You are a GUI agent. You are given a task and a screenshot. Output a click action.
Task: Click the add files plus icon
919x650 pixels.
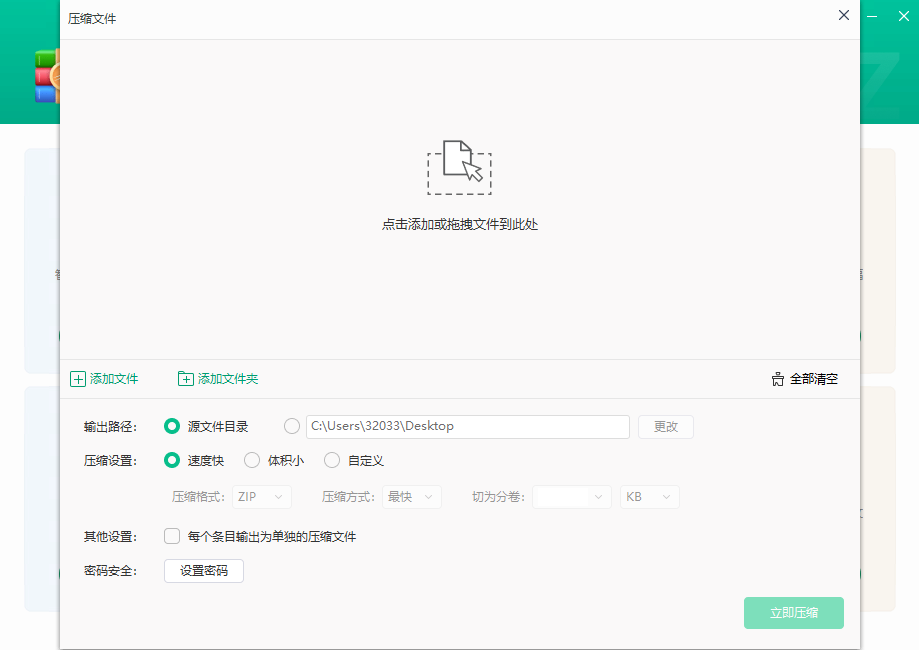(79, 379)
